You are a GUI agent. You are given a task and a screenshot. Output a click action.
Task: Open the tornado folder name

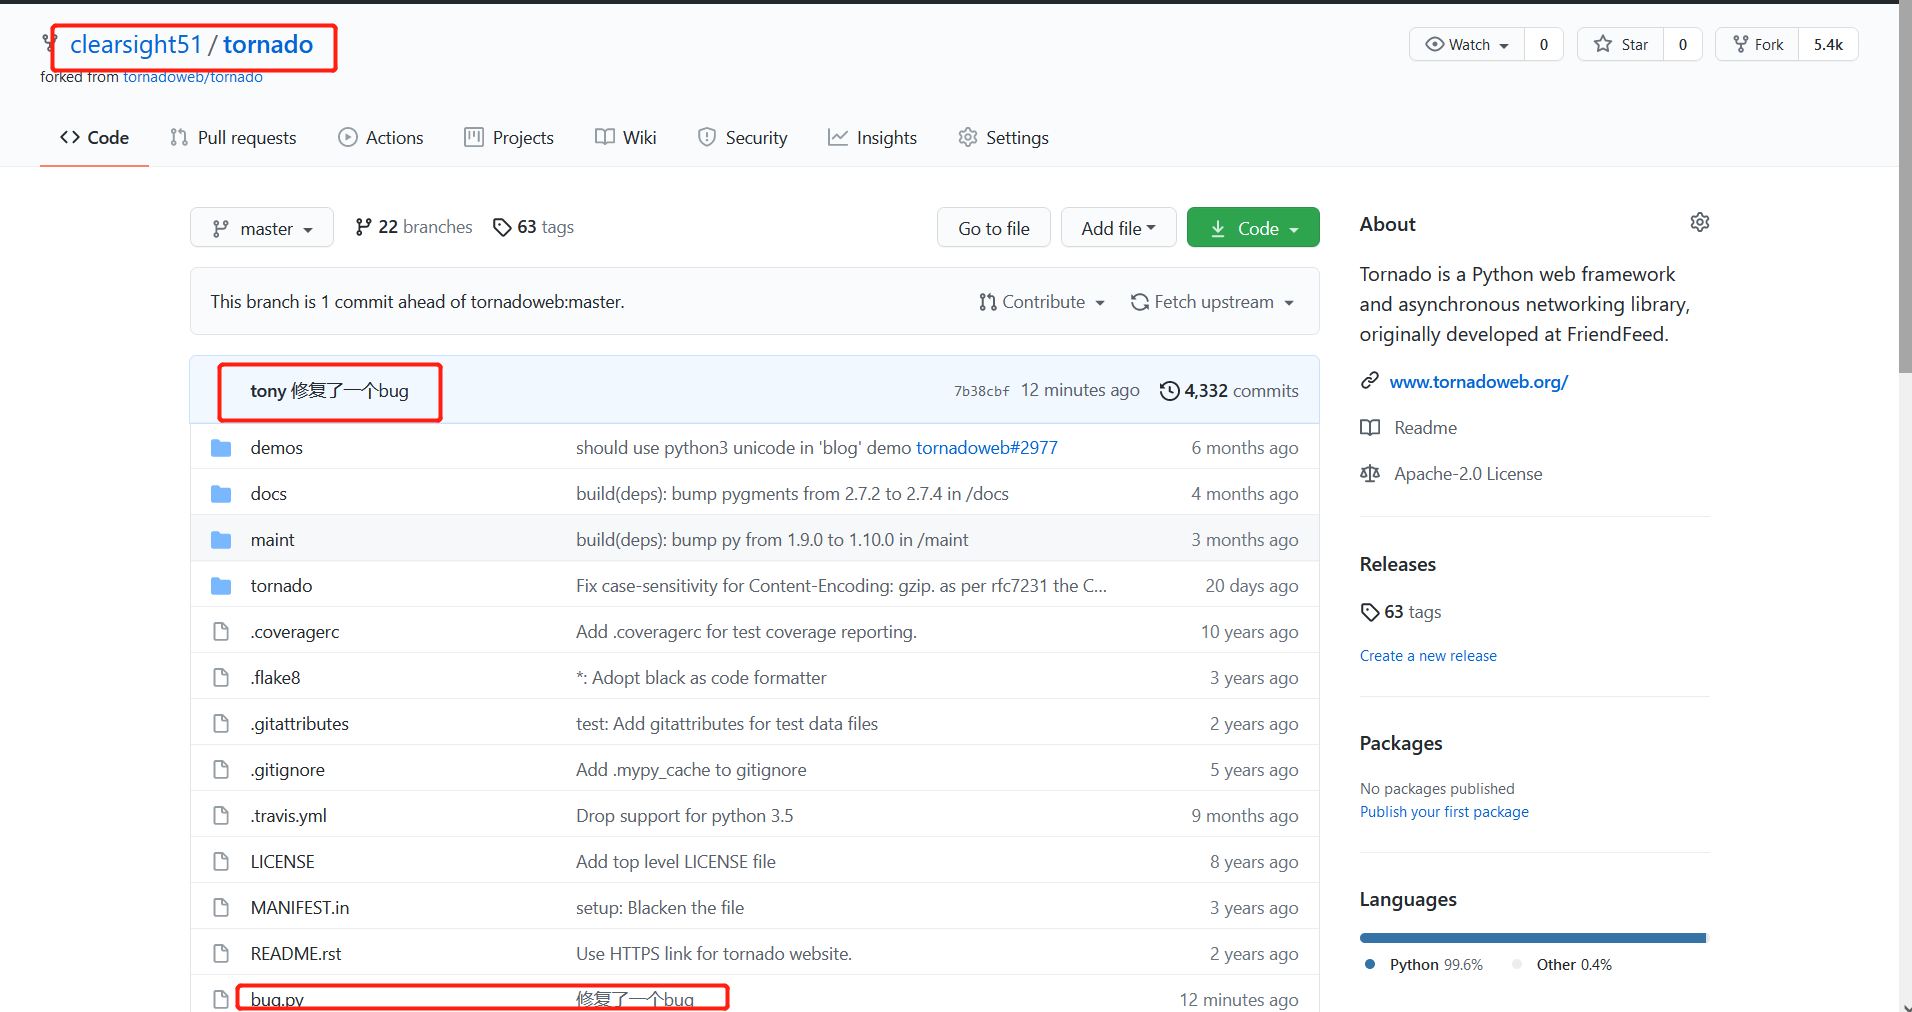pyautogui.click(x=282, y=586)
